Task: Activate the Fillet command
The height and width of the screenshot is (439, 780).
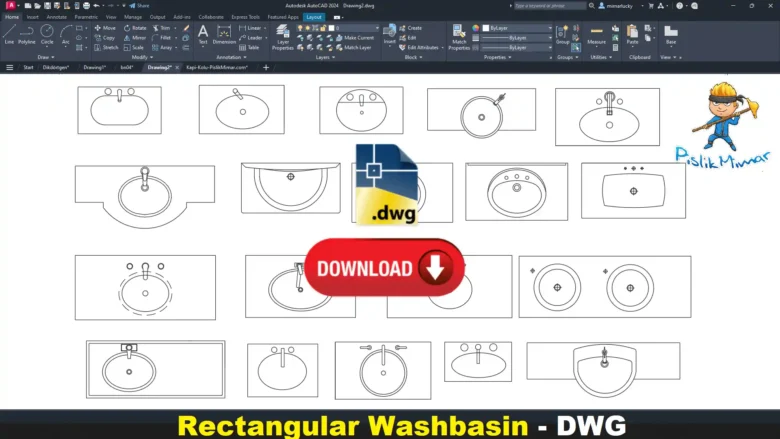Action: coord(161,38)
